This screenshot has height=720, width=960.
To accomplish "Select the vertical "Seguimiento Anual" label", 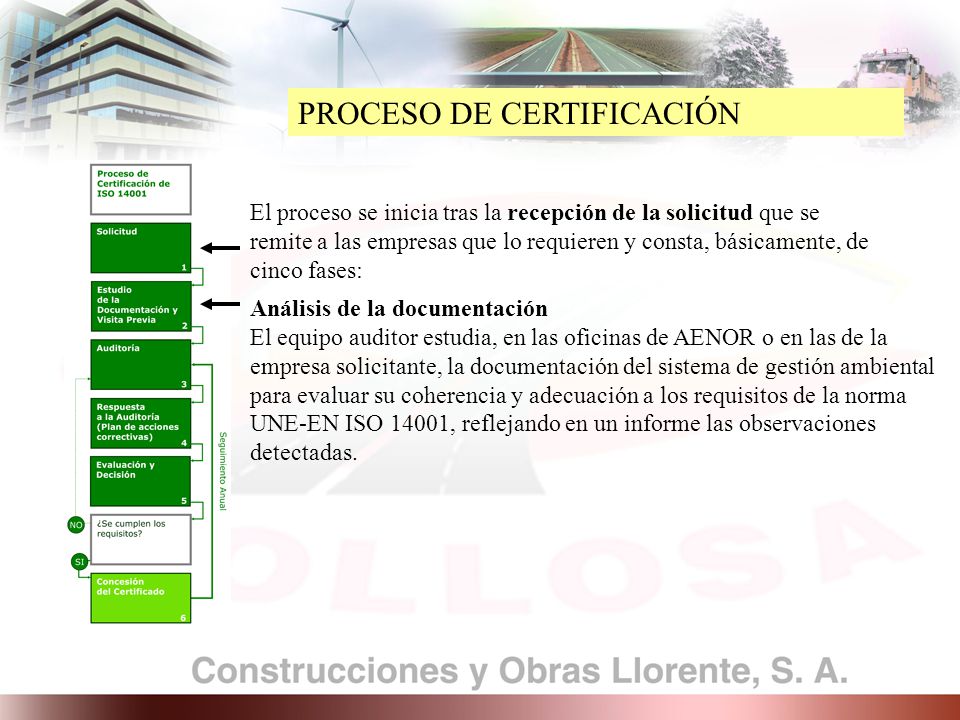I will tap(223, 471).
